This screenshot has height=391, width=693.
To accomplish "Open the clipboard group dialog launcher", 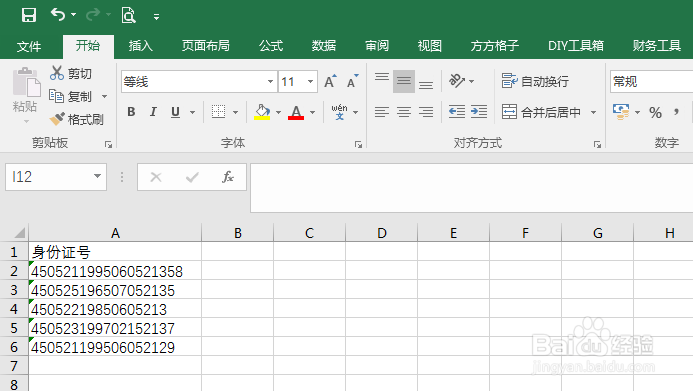I will 108,144.
